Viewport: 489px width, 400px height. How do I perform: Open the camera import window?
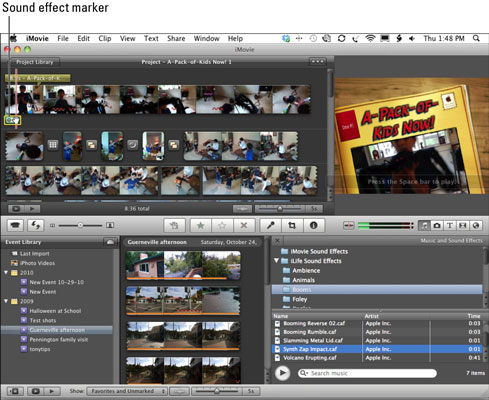coord(15,225)
